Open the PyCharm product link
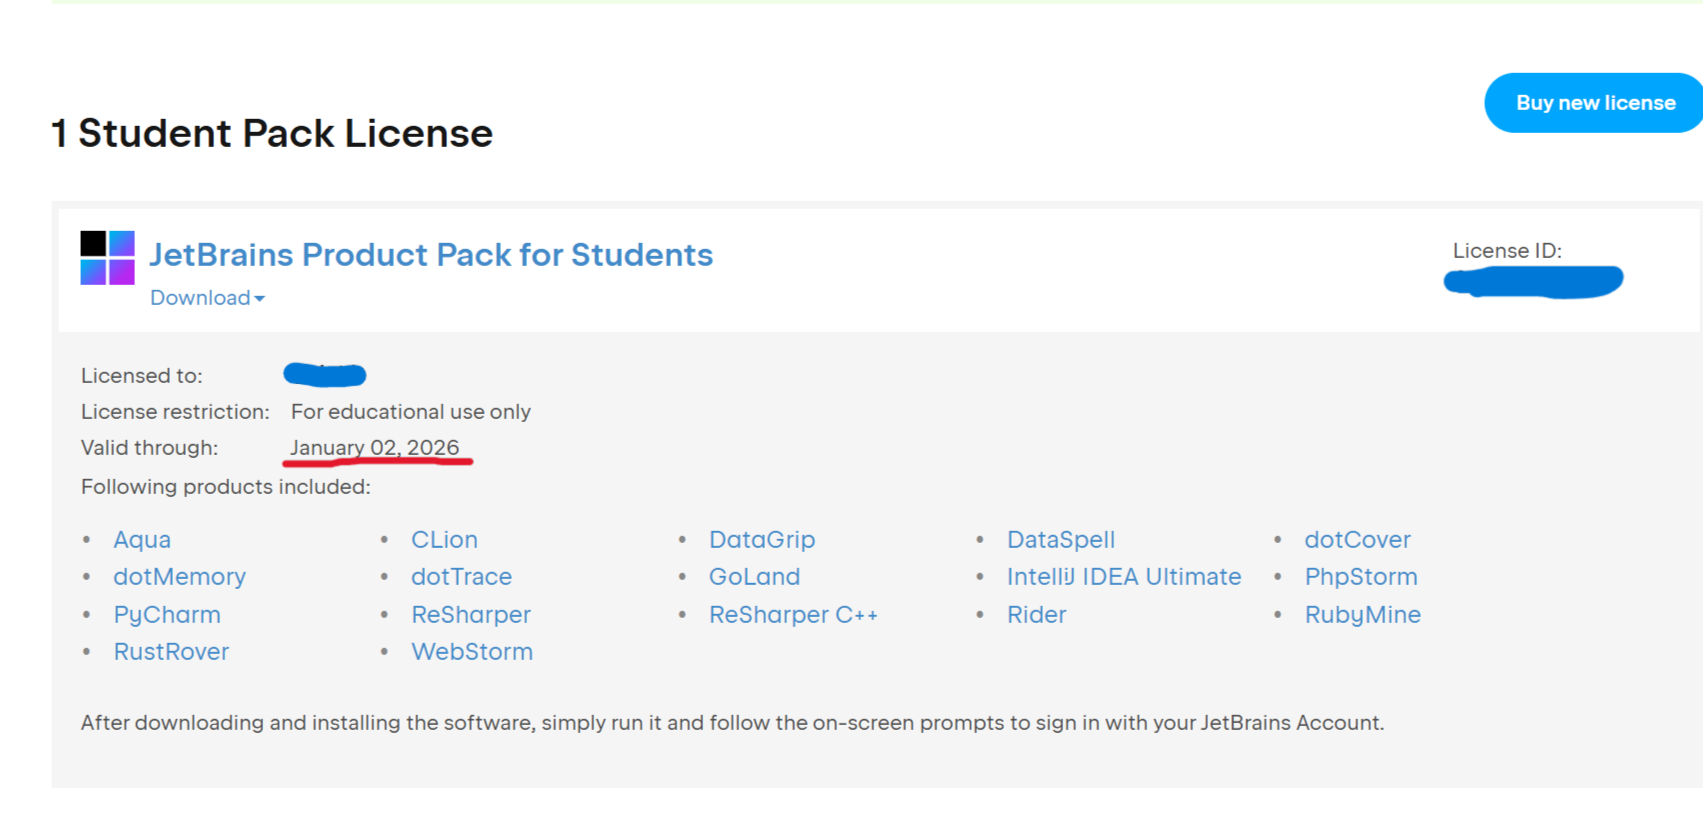Screen dimensions: 1703x828 coord(167,615)
